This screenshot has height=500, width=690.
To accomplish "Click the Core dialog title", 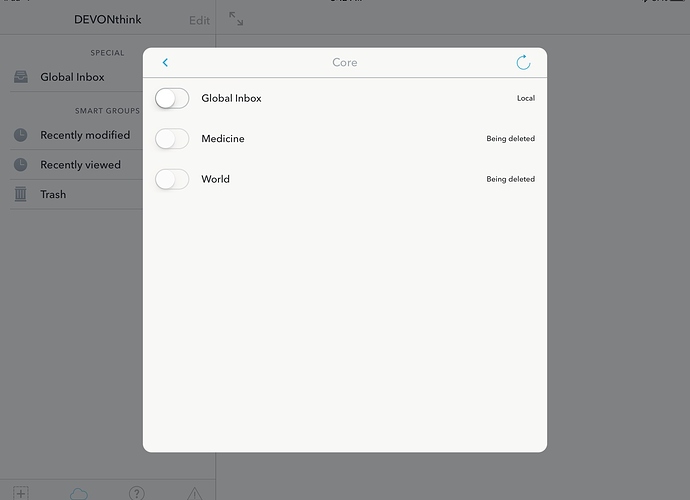I will coord(345,62).
